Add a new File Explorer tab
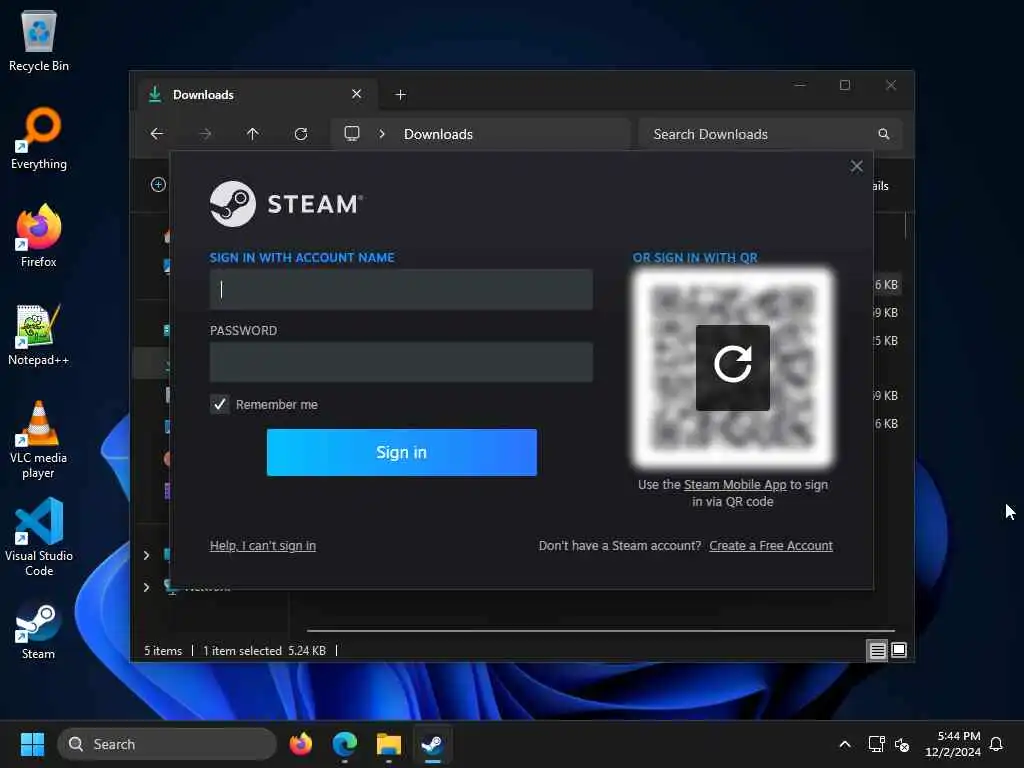 coord(400,95)
